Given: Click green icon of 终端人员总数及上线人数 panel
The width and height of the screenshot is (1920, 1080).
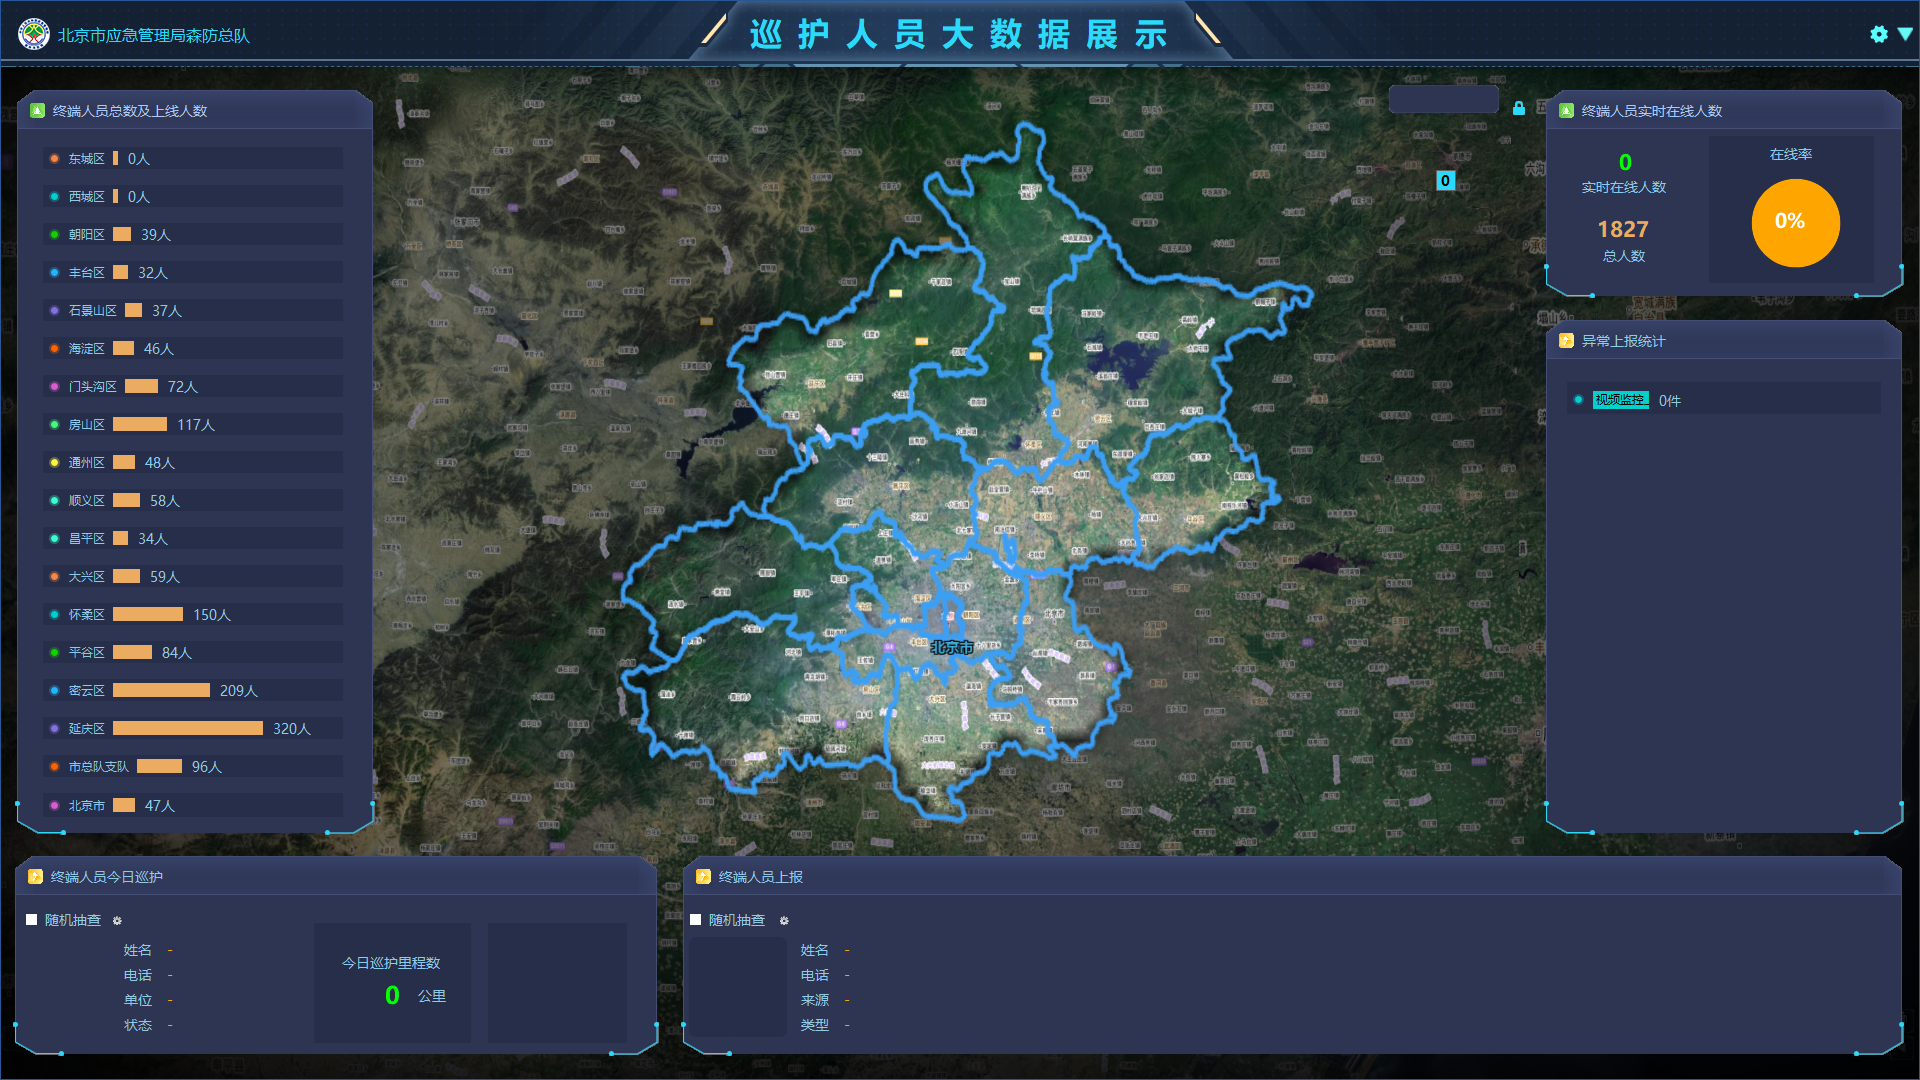Looking at the screenshot, I should tap(37, 111).
